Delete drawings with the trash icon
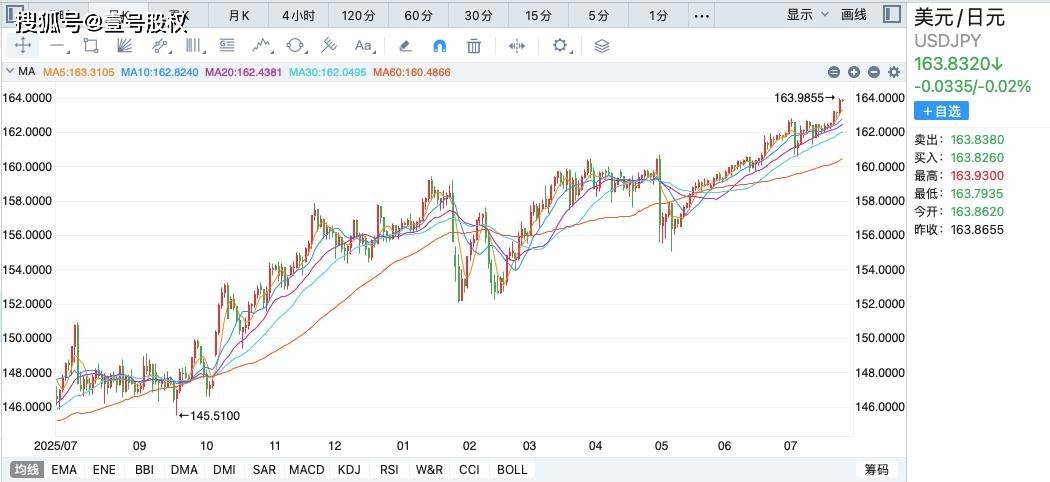 pyautogui.click(x=474, y=46)
